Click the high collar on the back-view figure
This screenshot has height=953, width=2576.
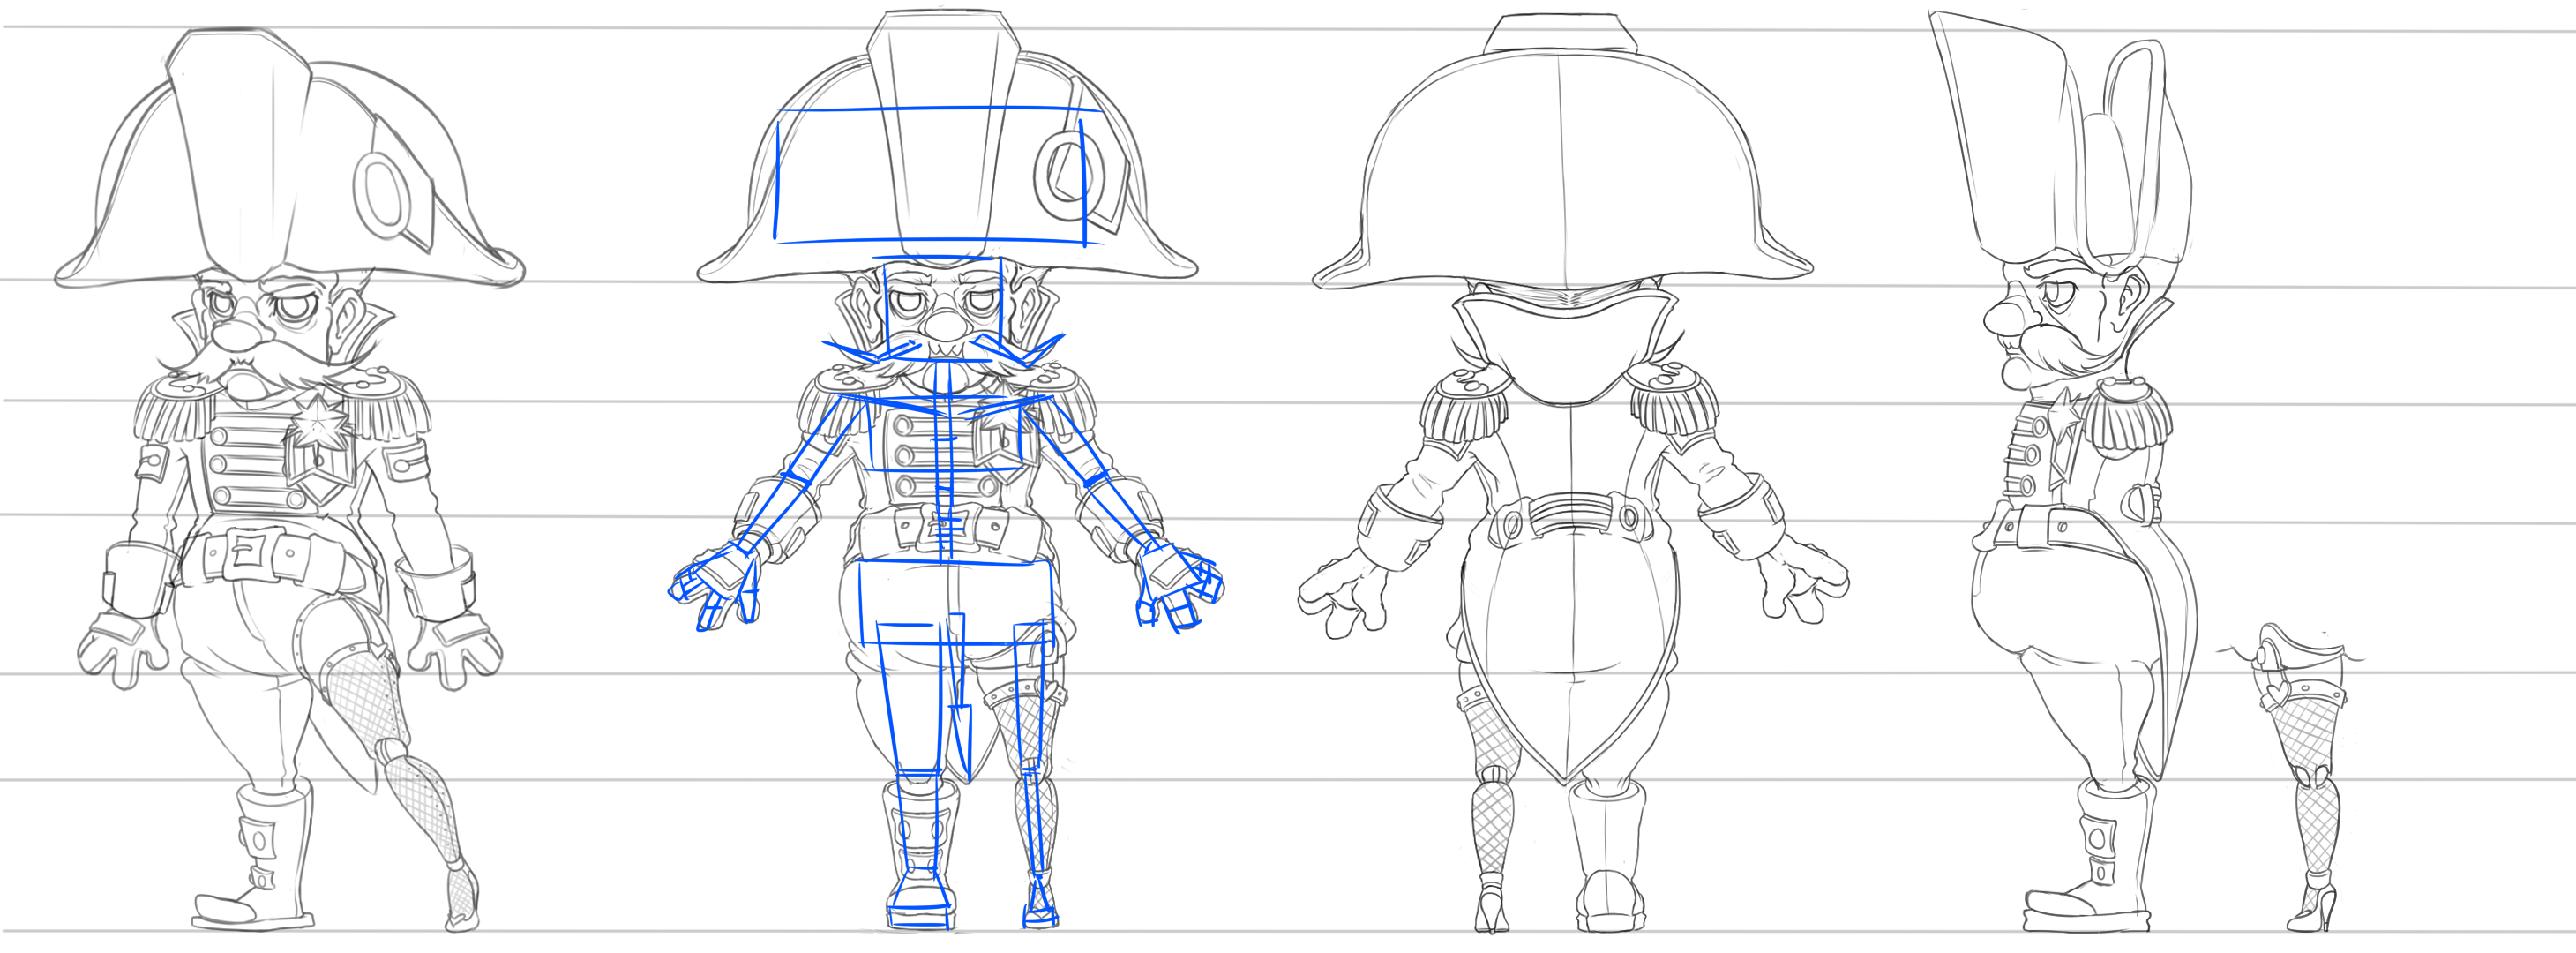[1565, 340]
